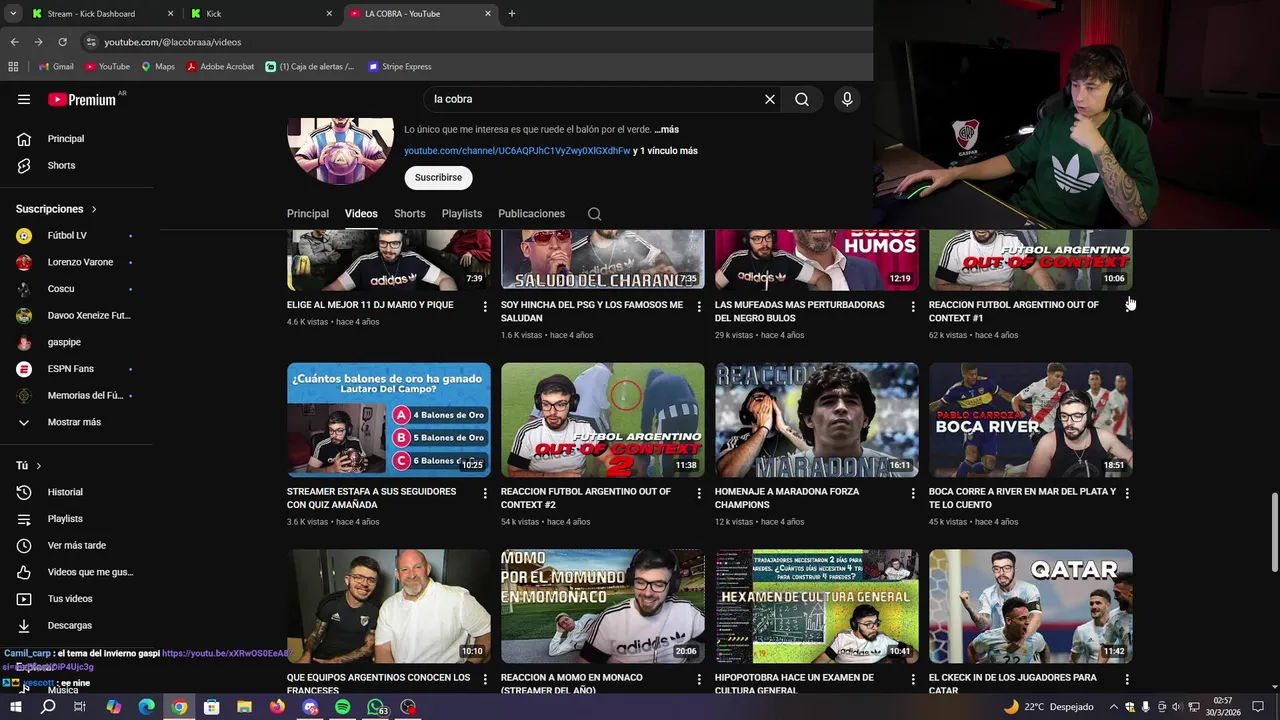Open options for ELIGE AL MEJOR 11 video
This screenshot has width=1280, height=720.
tap(485, 306)
